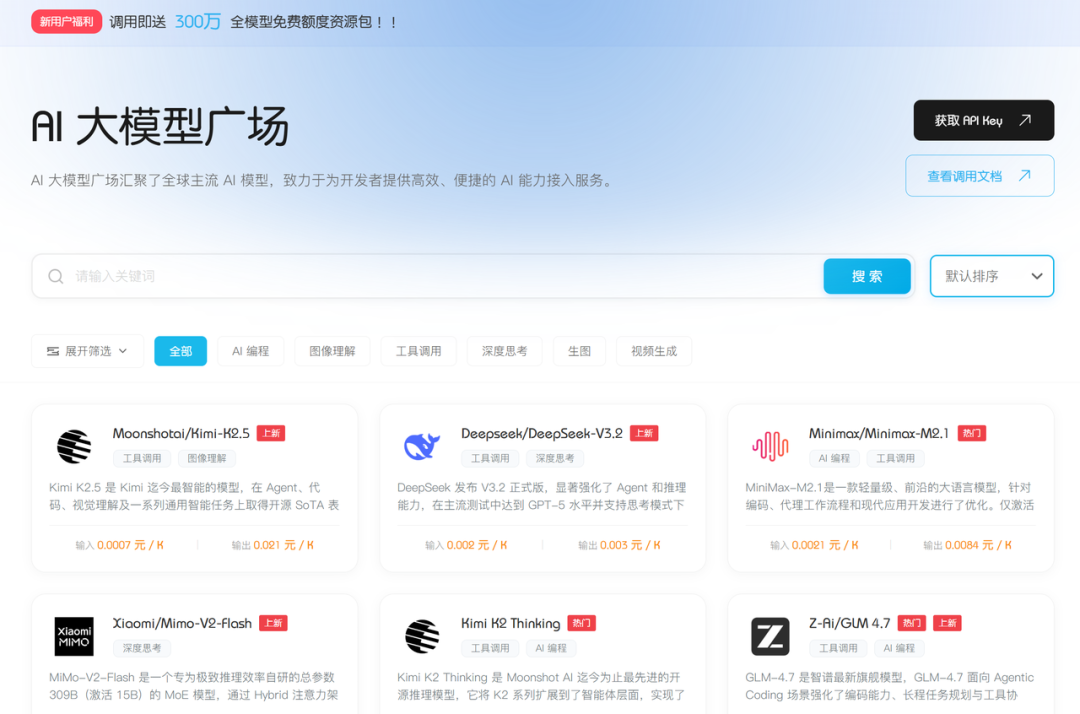Select the 生图 category tab
The width and height of the screenshot is (1080, 714).
(x=579, y=351)
